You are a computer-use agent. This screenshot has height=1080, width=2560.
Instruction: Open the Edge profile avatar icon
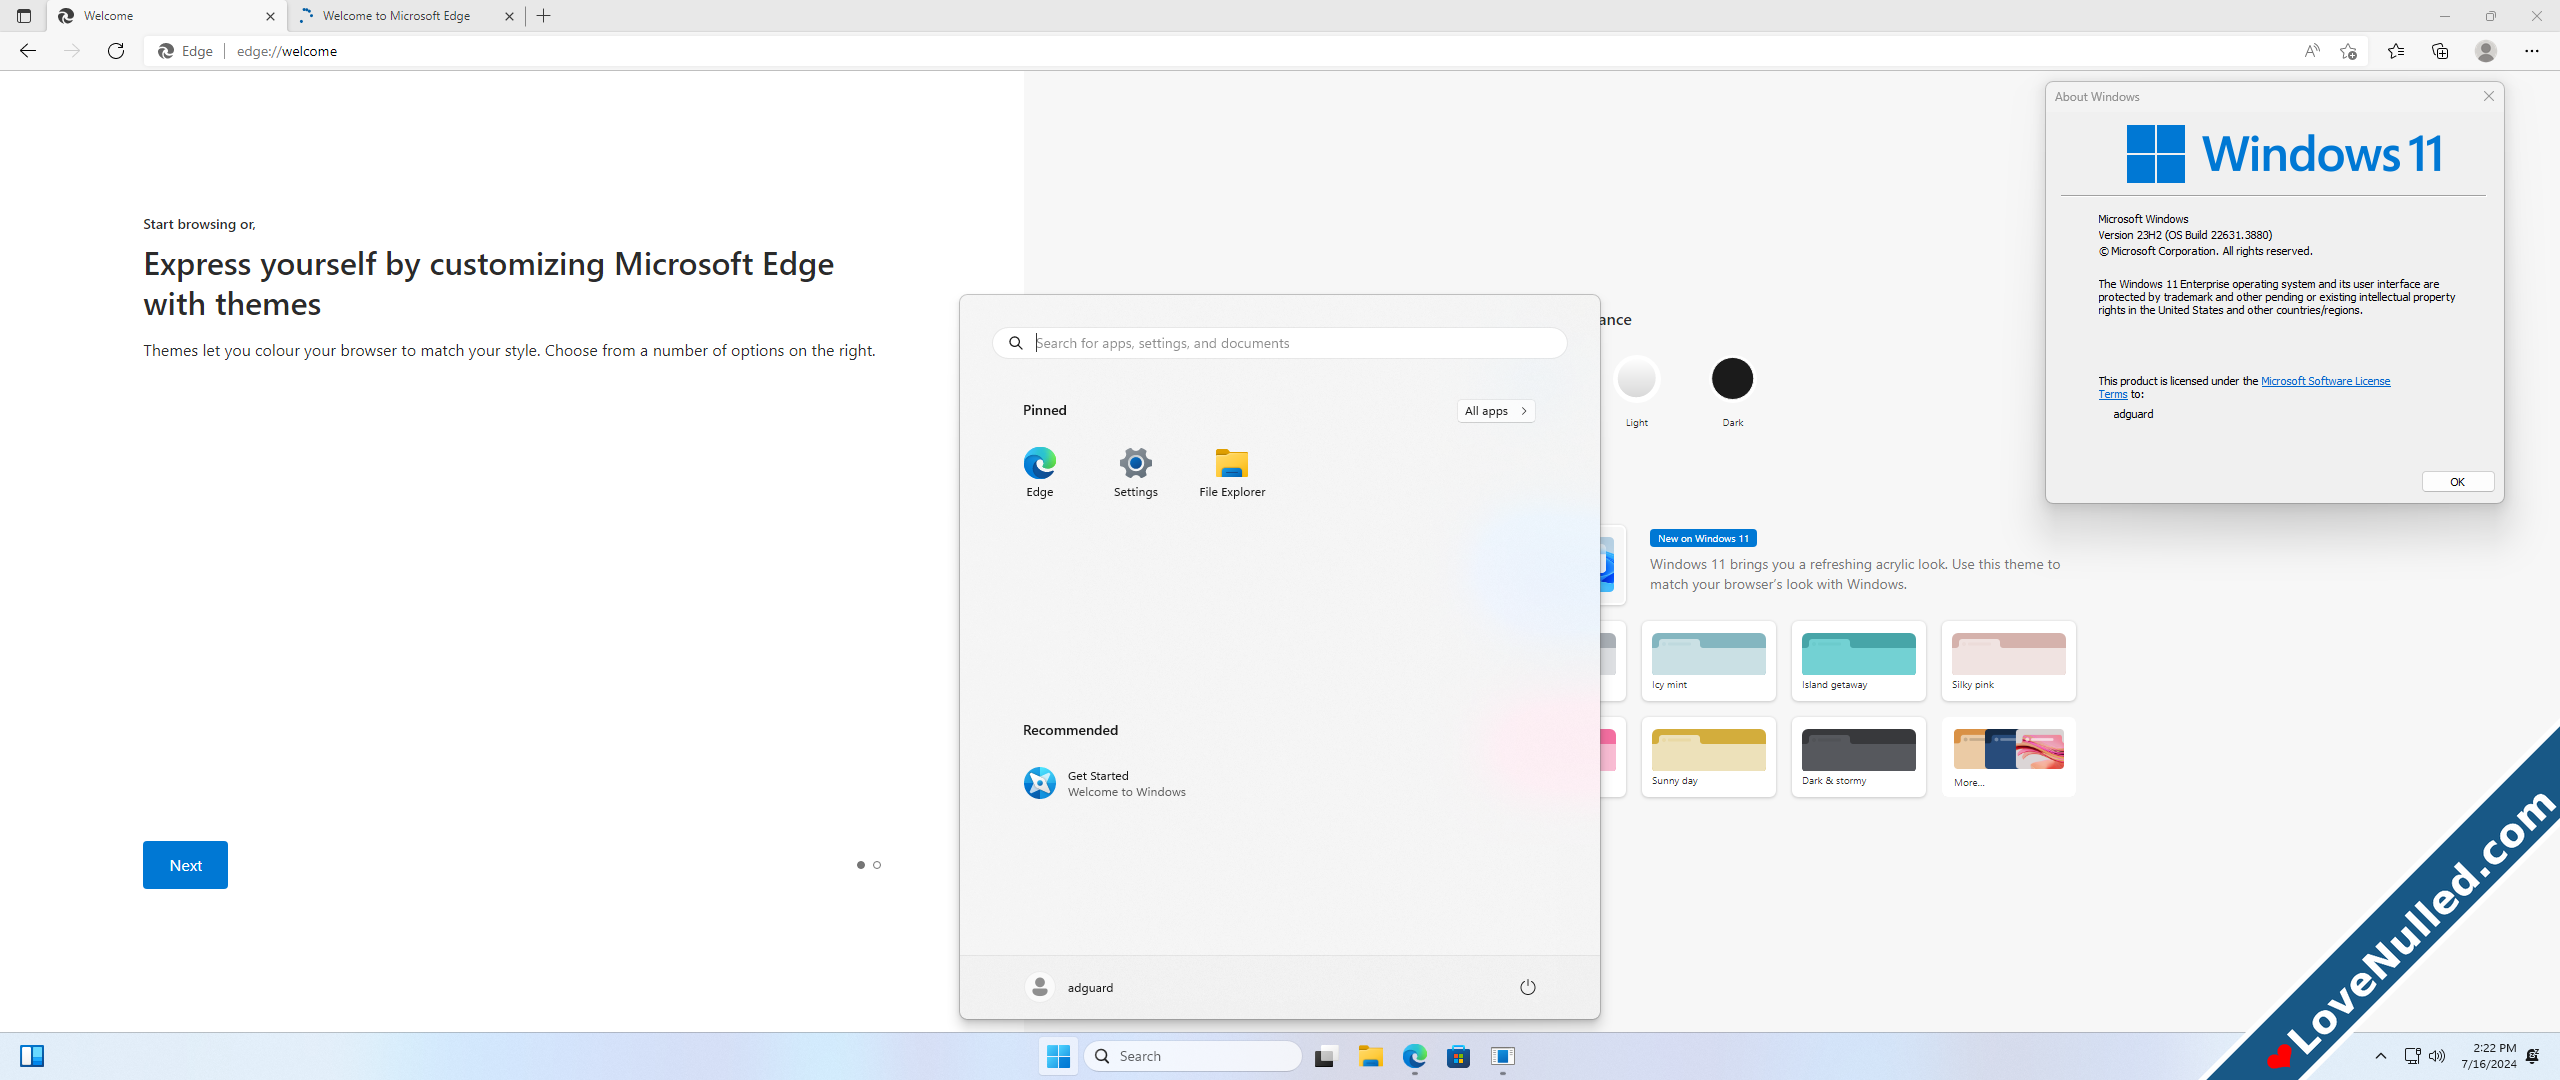[2486, 51]
